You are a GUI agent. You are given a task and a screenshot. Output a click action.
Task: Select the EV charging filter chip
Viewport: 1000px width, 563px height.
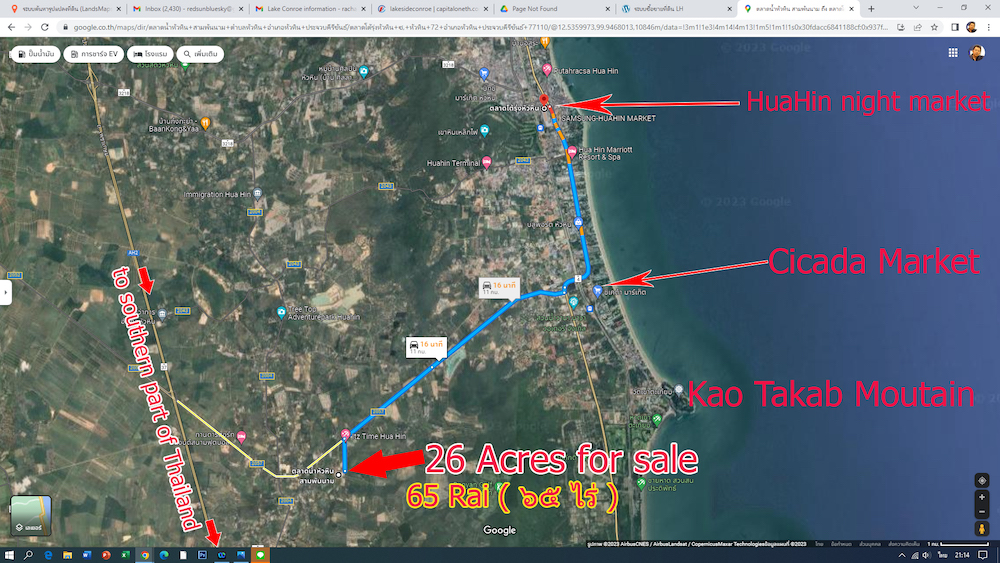click(x=94, y=54)
